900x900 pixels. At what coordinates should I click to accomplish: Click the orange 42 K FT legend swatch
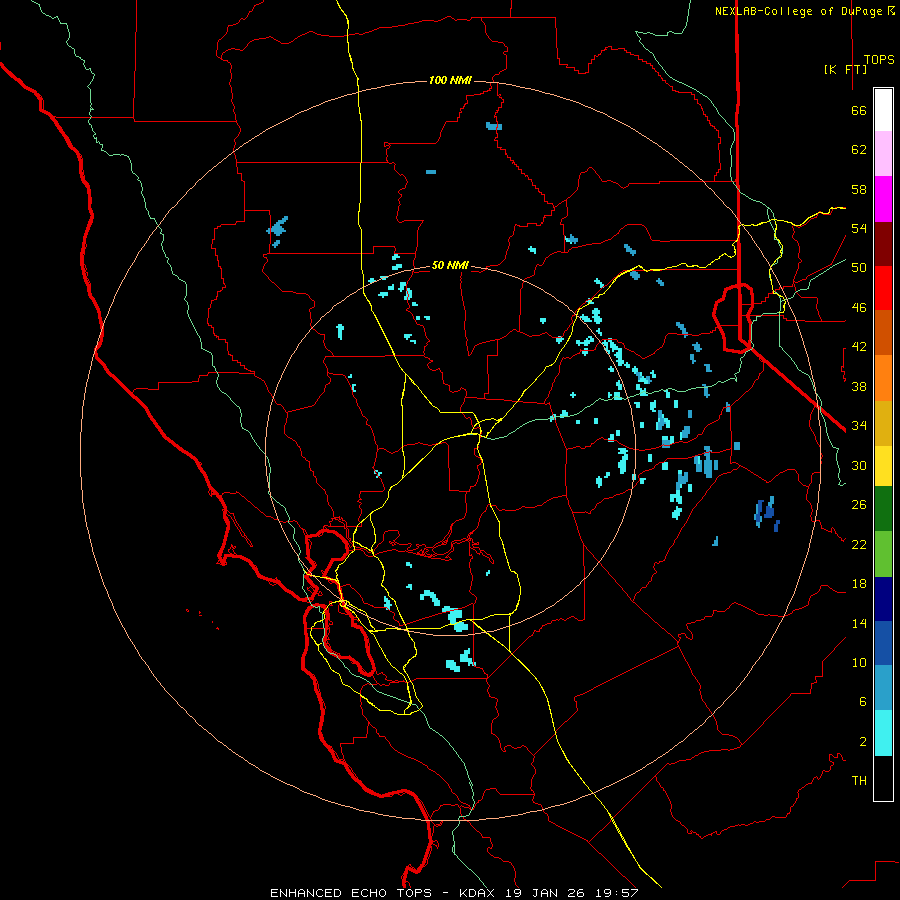point(883,377)
